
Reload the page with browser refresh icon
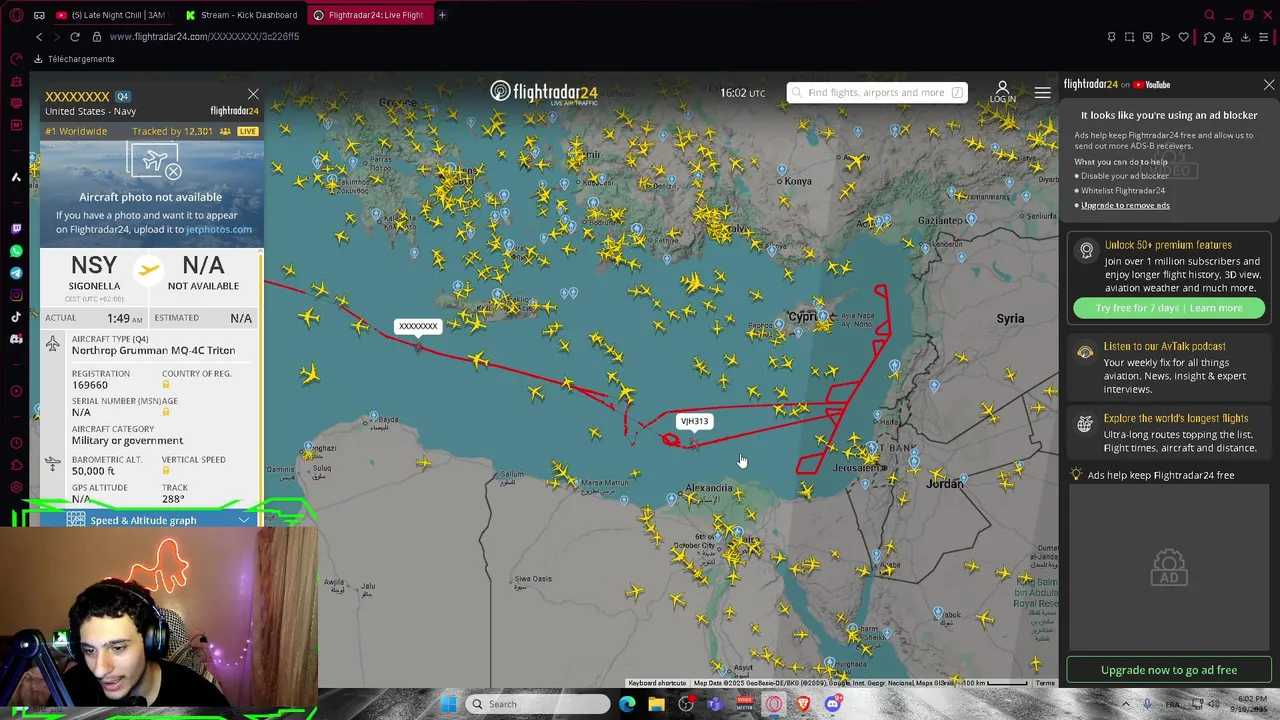[x=75, y=37]
